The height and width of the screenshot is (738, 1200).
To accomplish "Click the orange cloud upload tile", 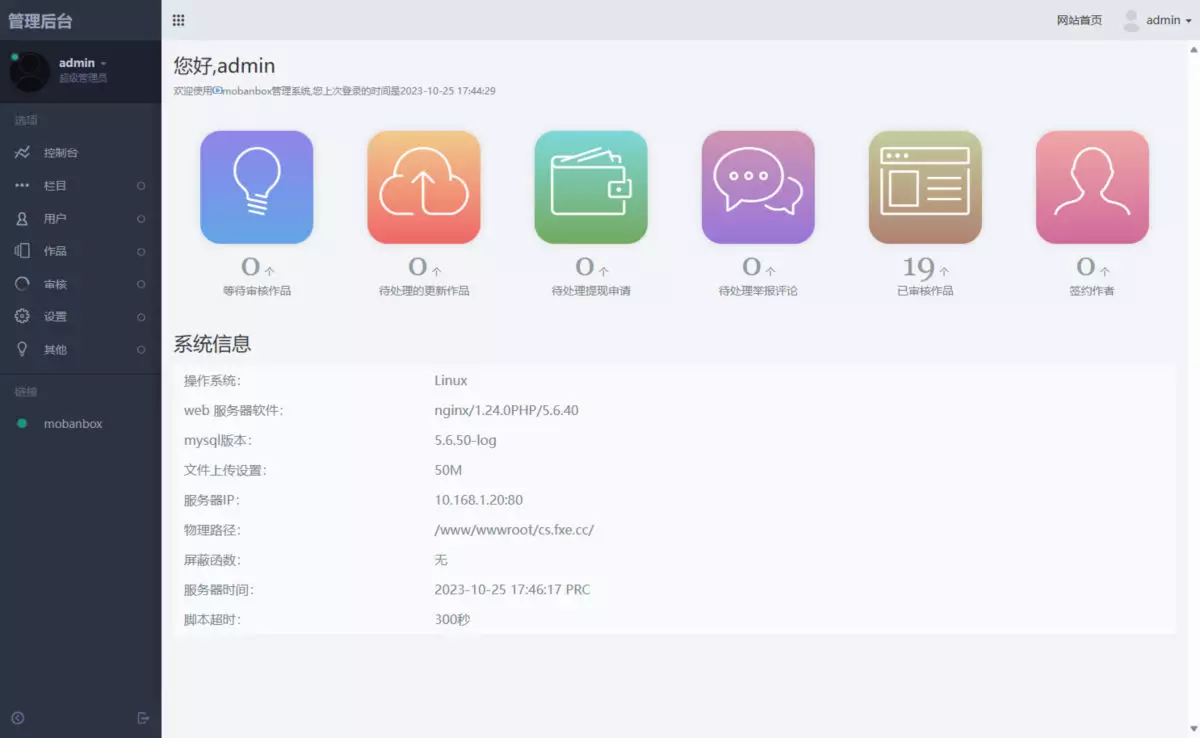I will click(424, 187).
